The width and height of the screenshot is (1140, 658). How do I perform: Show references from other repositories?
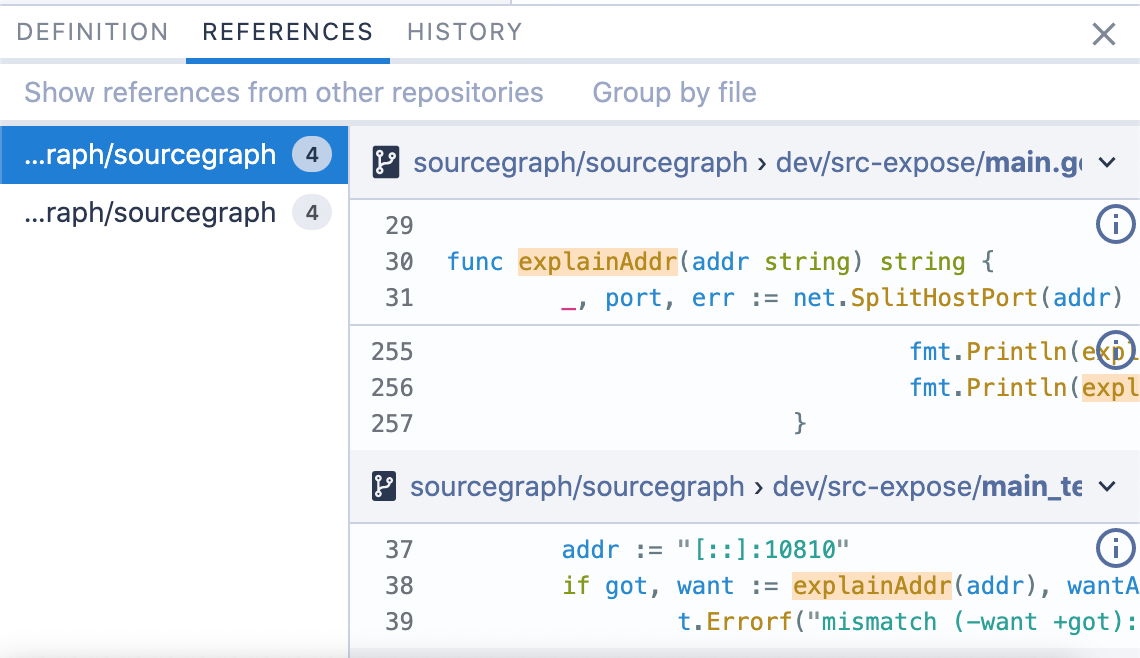[x=283, y=93]
